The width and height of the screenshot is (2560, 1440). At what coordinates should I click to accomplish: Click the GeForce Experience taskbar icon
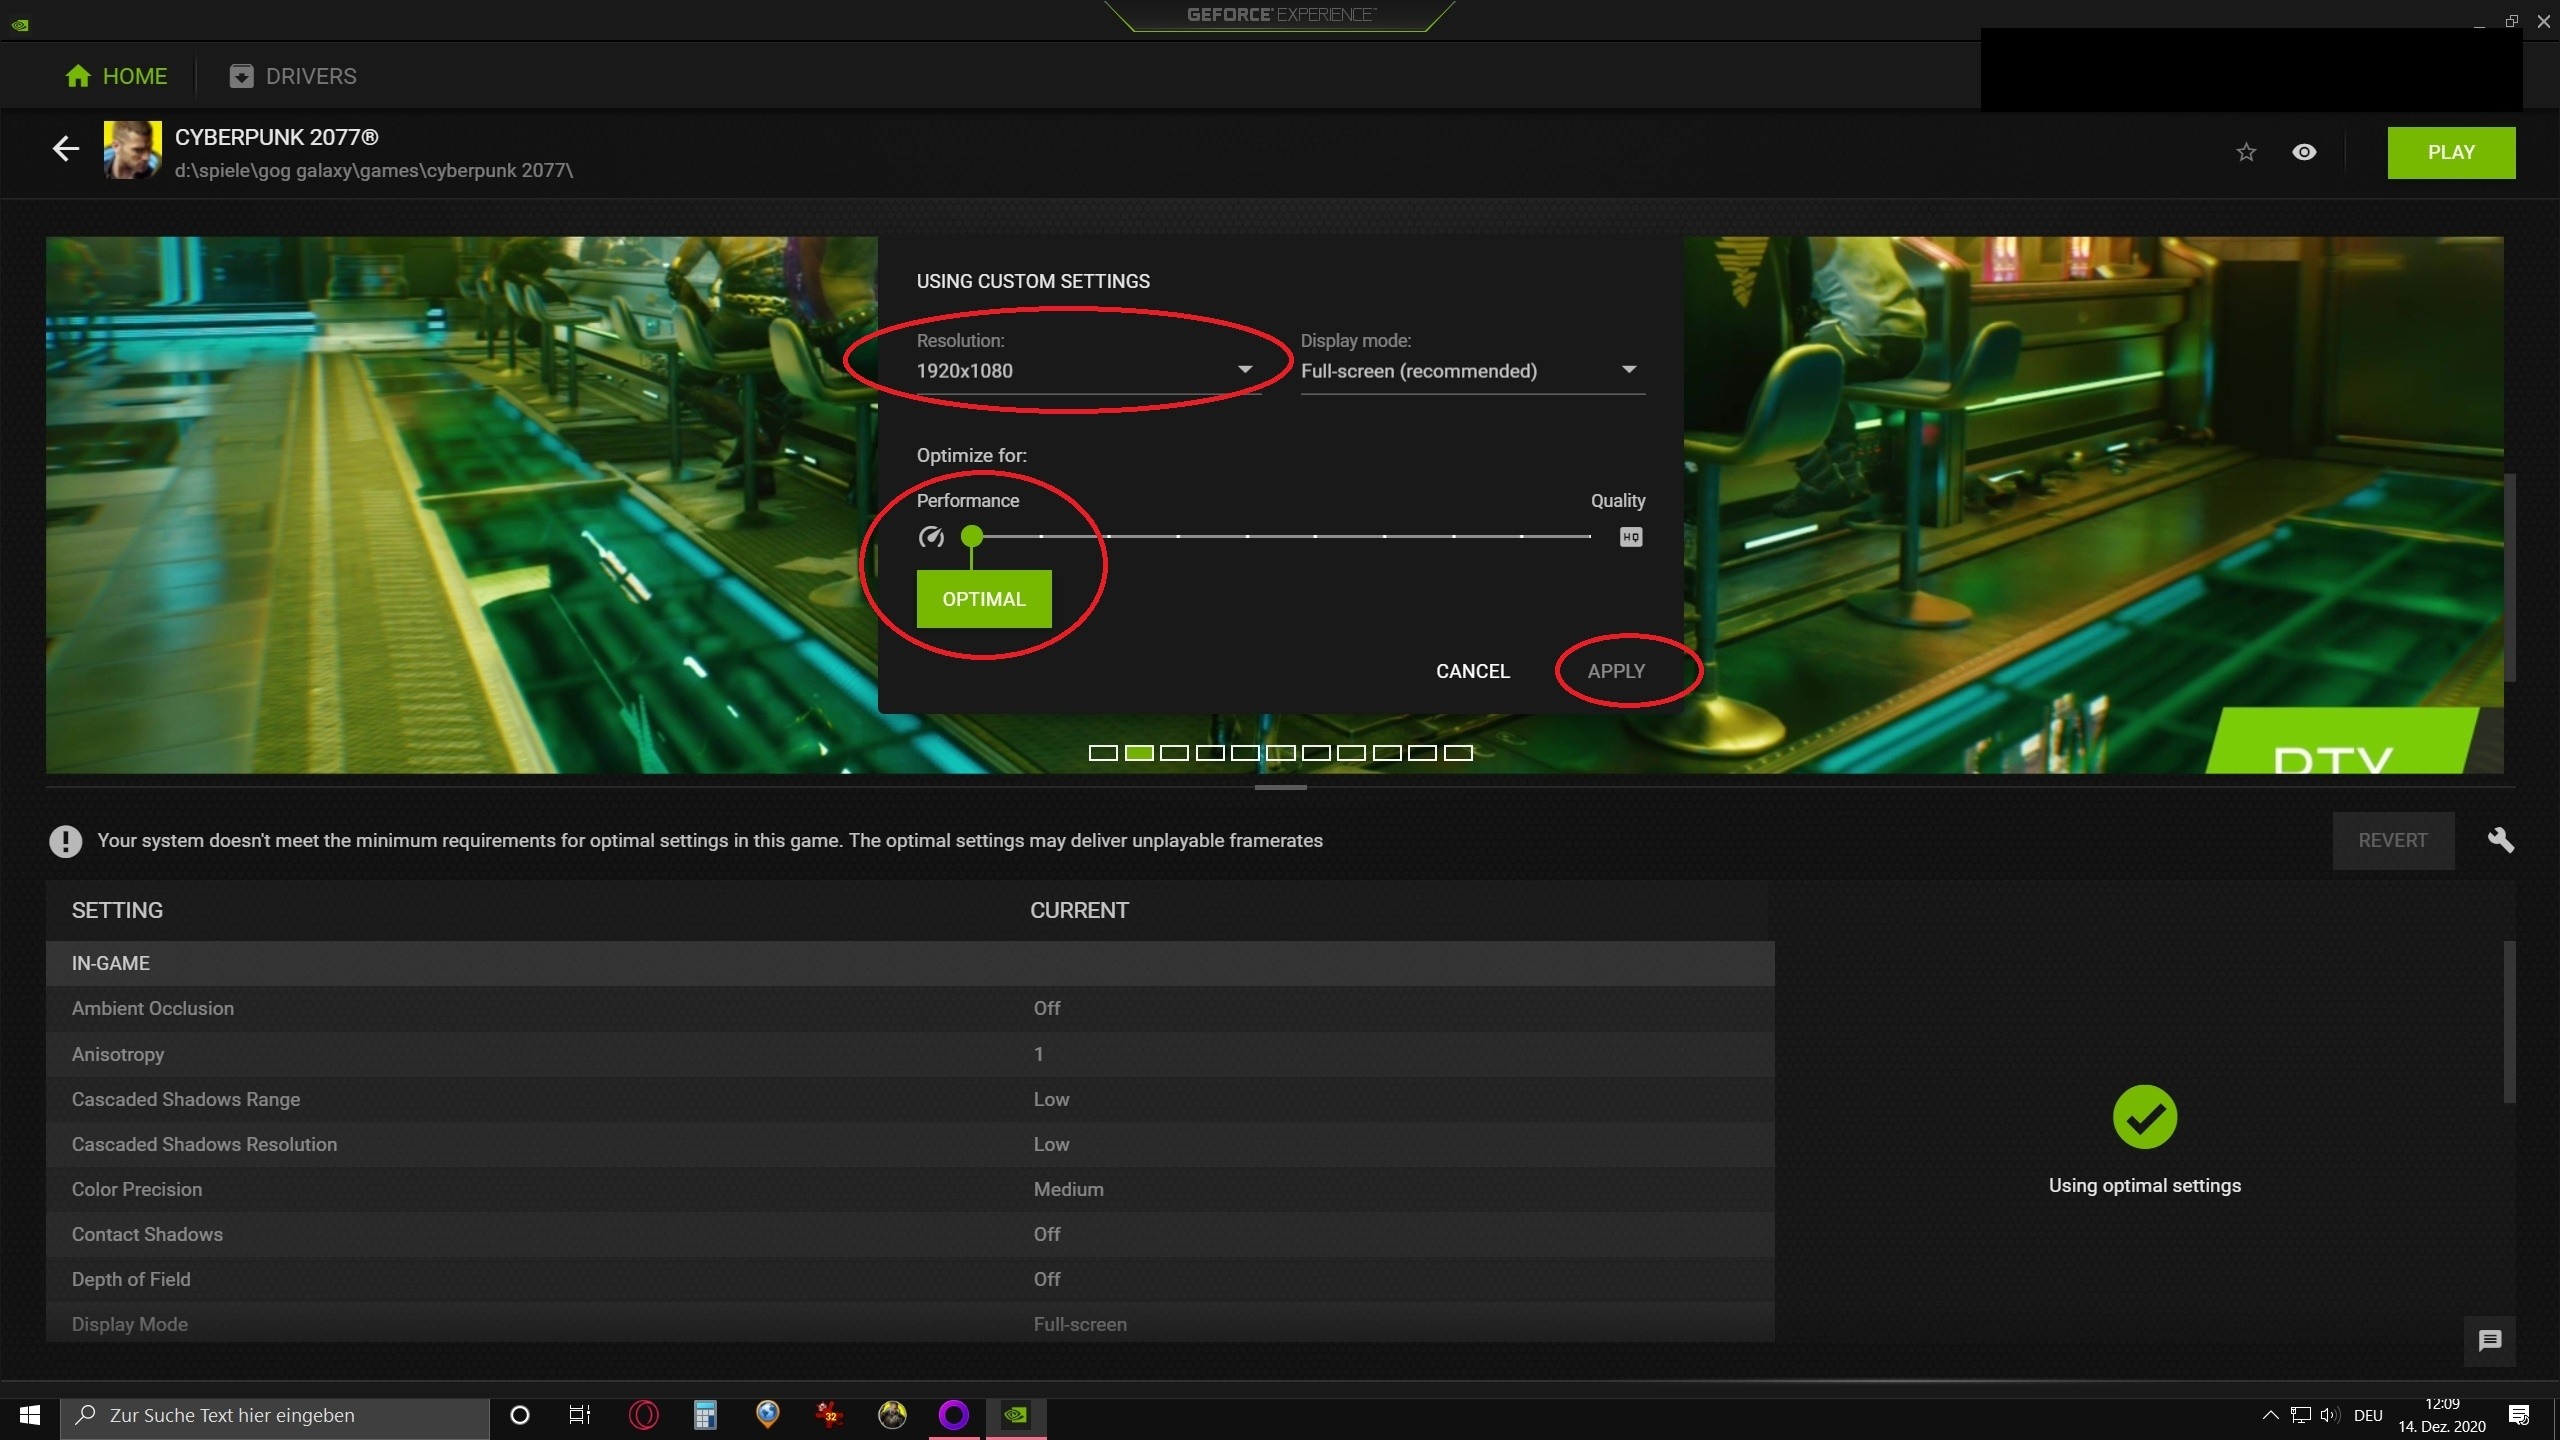pos(1016,1415)
